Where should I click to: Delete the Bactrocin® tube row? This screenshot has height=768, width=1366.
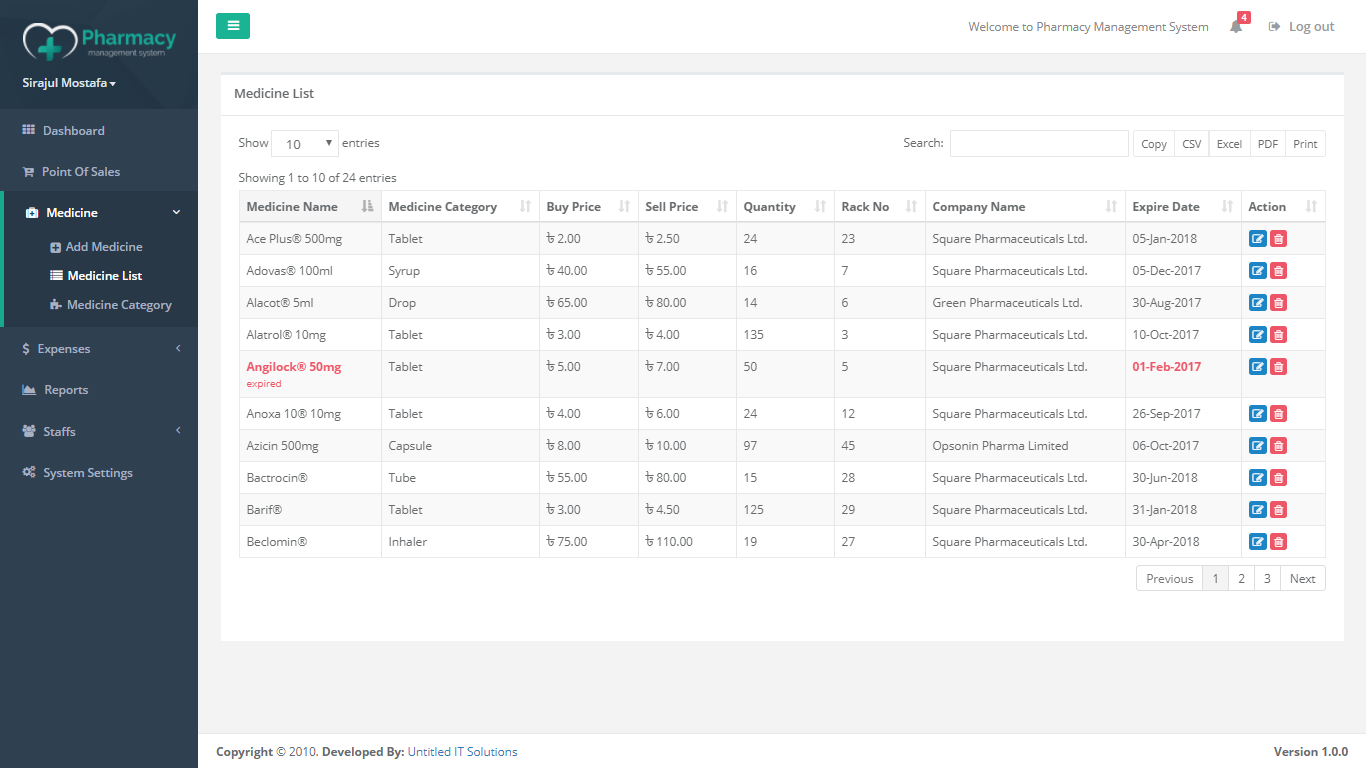[x=1279, y=478]
